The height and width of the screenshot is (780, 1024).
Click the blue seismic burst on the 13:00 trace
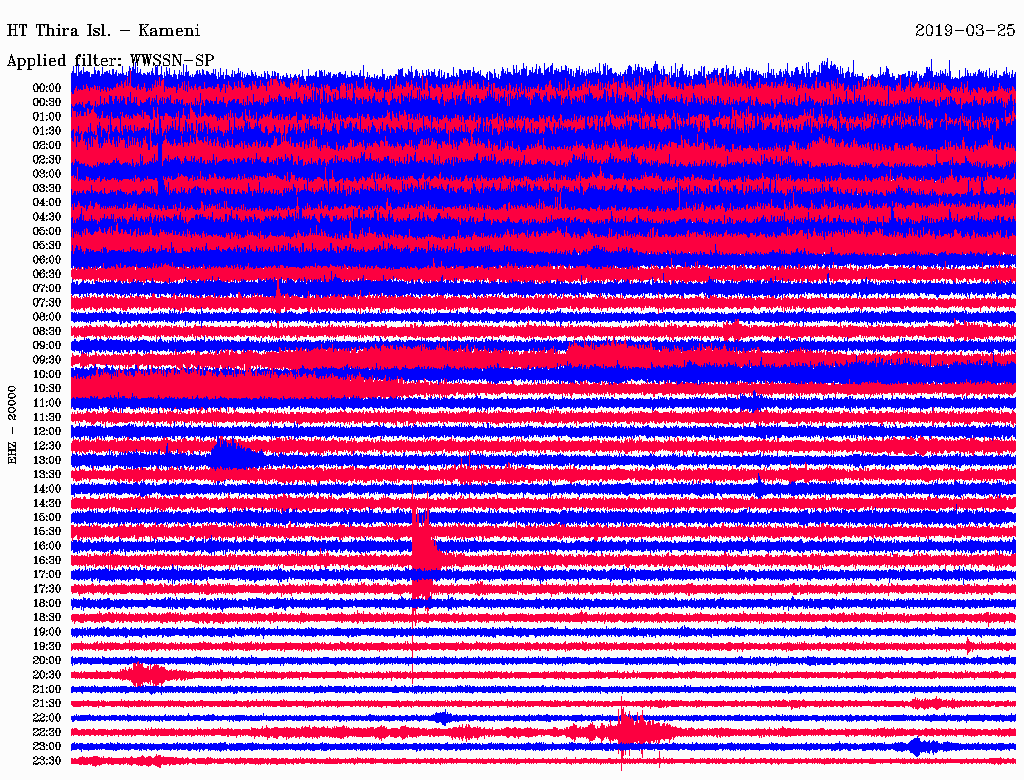click(x=235, y=455)
